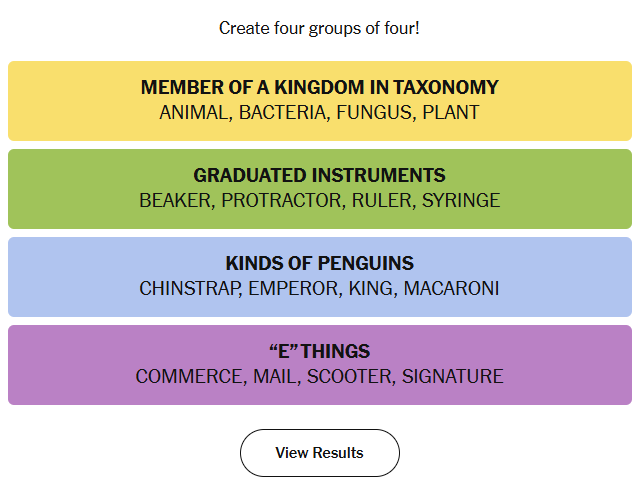Click the purple "E" Things heading
The height and width of the screenshot is (482, 641).
[x=320, y=351]
